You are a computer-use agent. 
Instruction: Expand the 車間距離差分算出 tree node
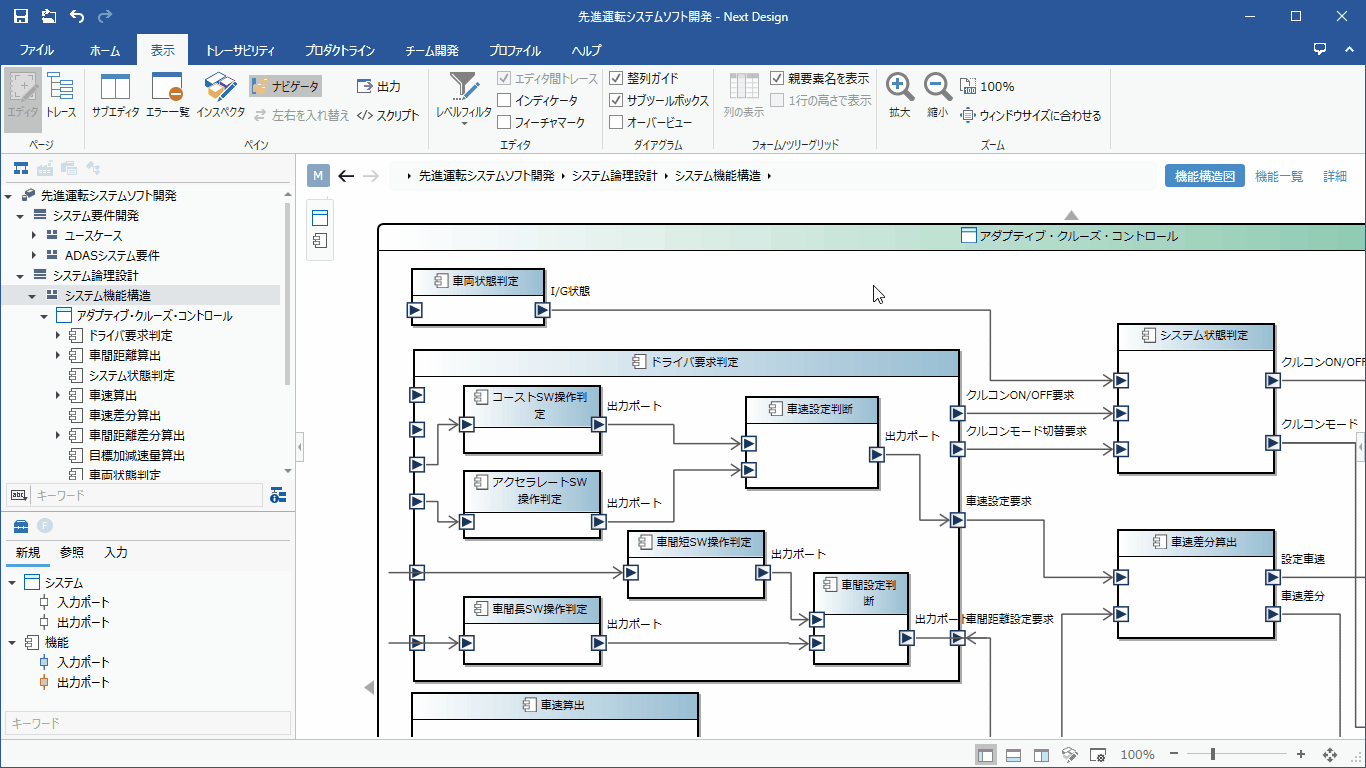(x=58, y=436)
